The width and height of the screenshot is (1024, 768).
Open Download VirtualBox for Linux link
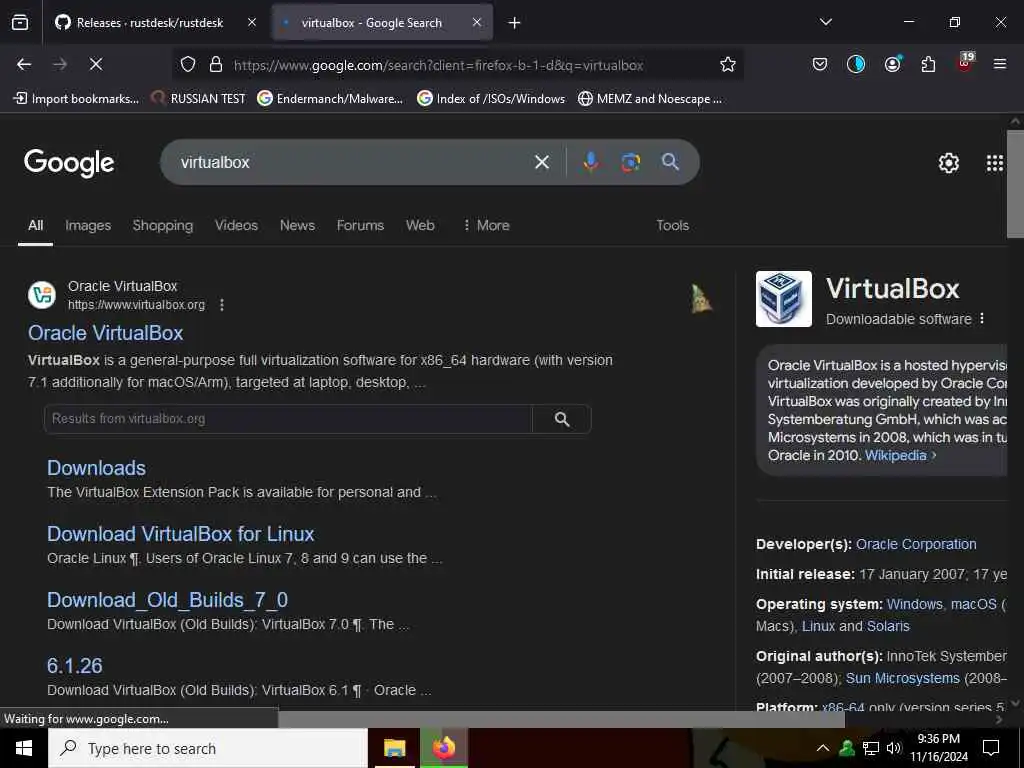click(x=180, y=534)
